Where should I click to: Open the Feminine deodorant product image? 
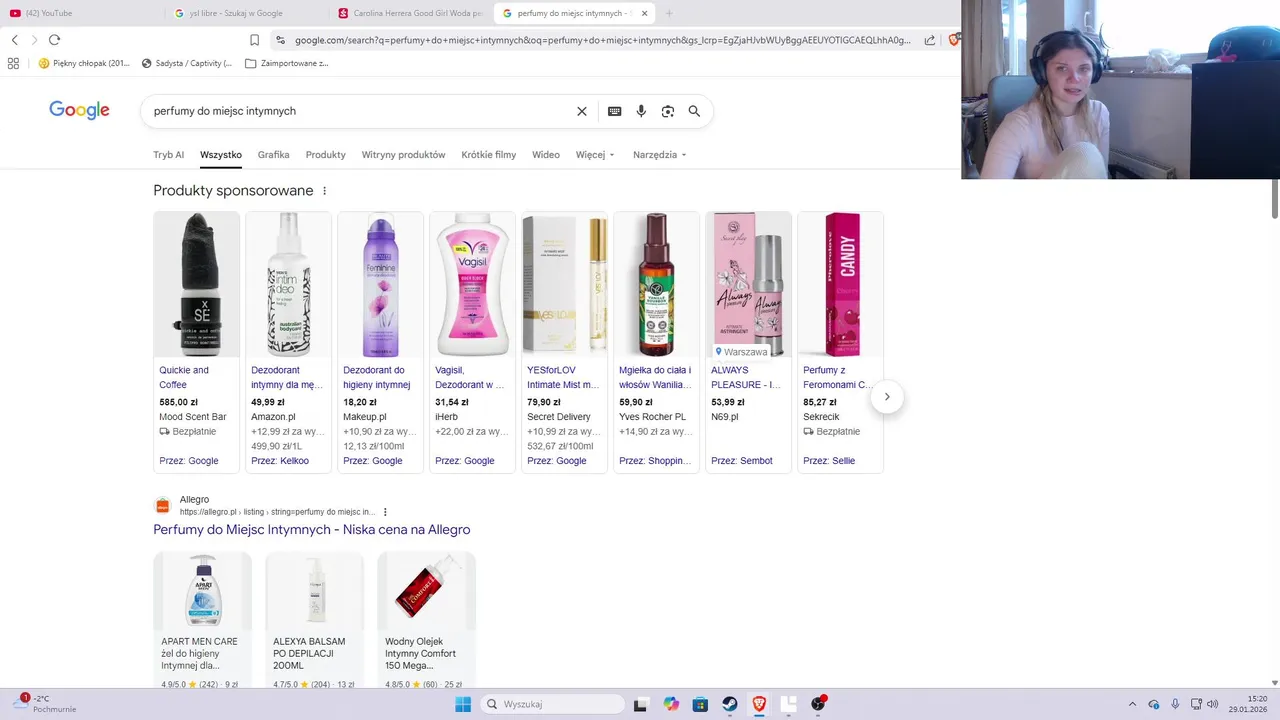click(x=380, y=285)
